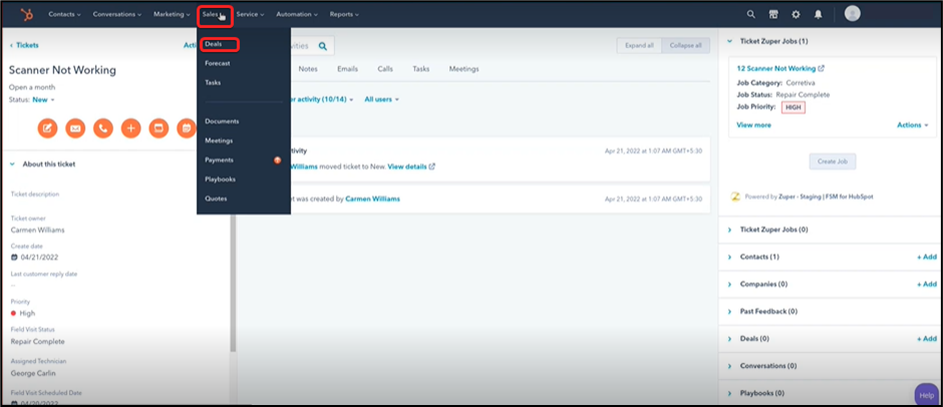Click the orange email envelope icon
943x407 pixels.
click(x=75, y=128)
